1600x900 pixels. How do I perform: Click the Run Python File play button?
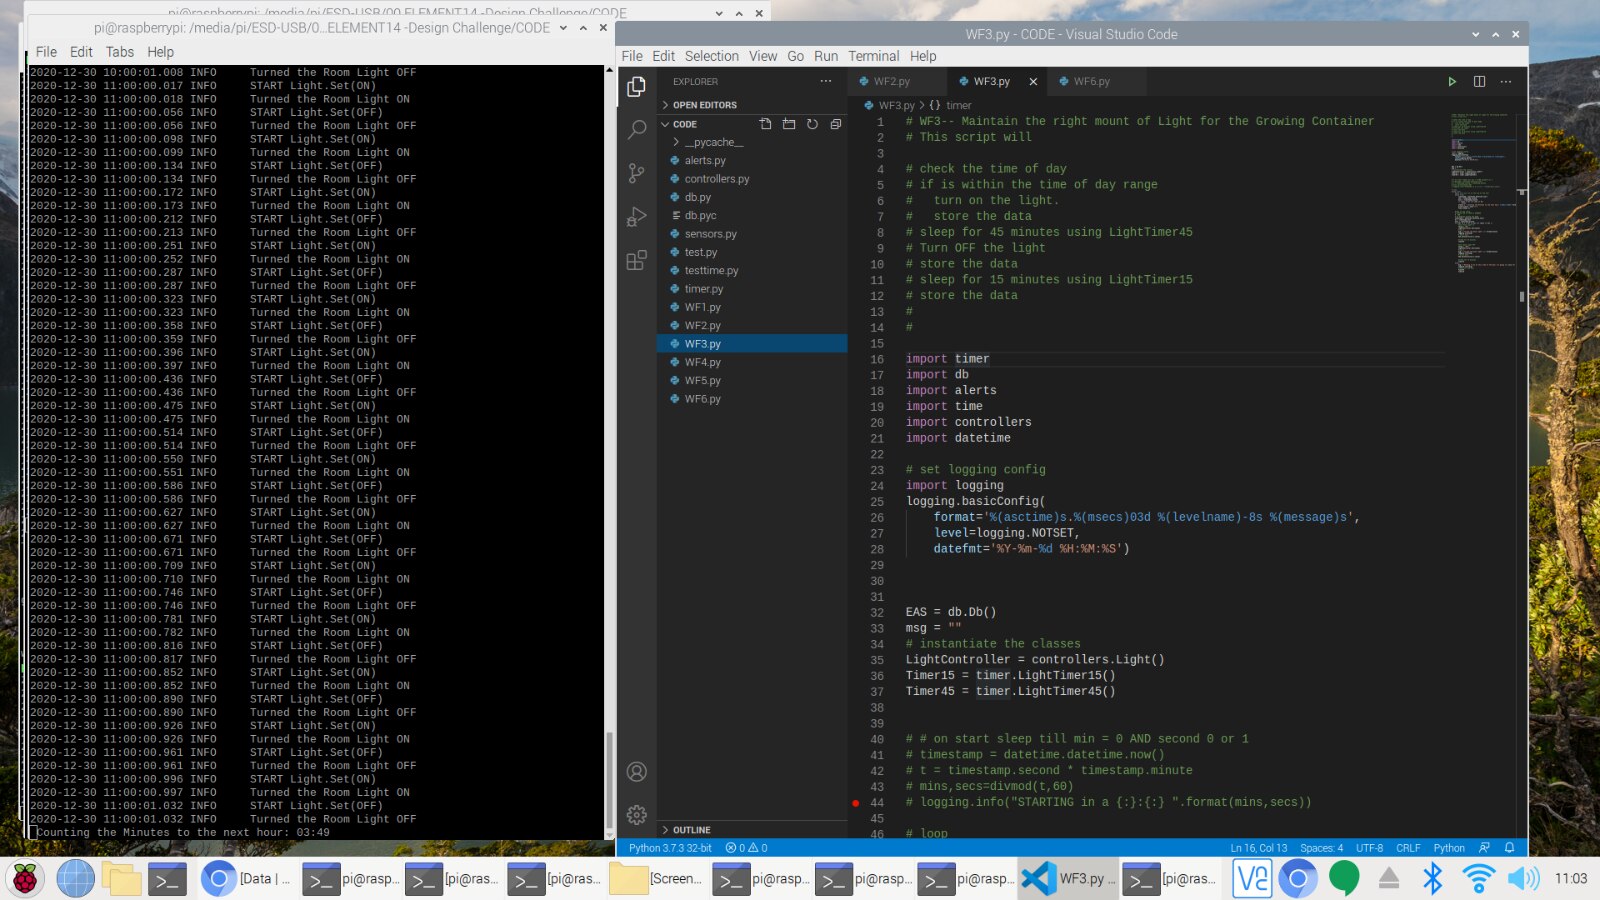pos(1452,82)
